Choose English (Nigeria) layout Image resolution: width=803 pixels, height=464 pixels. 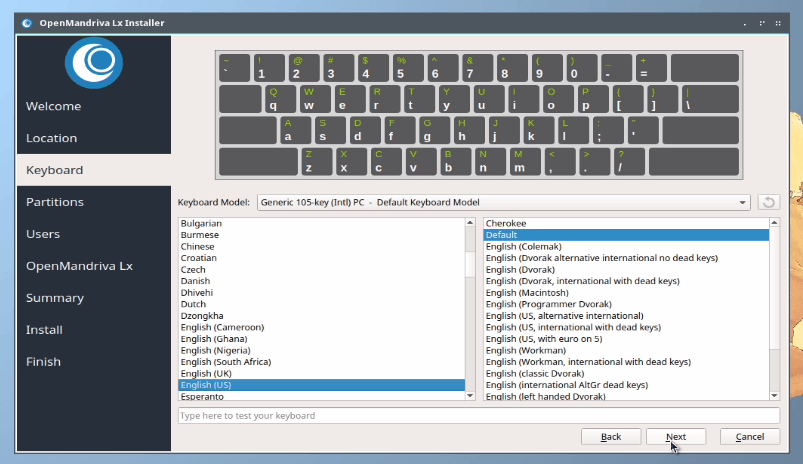[322, 350]
